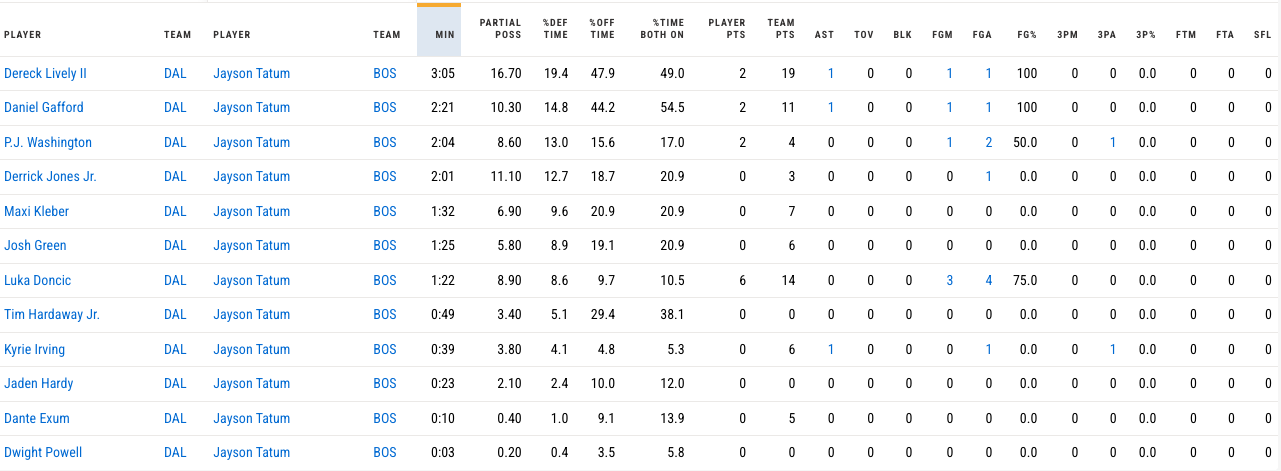This screenshot has height=471, width=1281.
Task: Open Kyrie Irving's player page
Action: click(x=35, y=349)
